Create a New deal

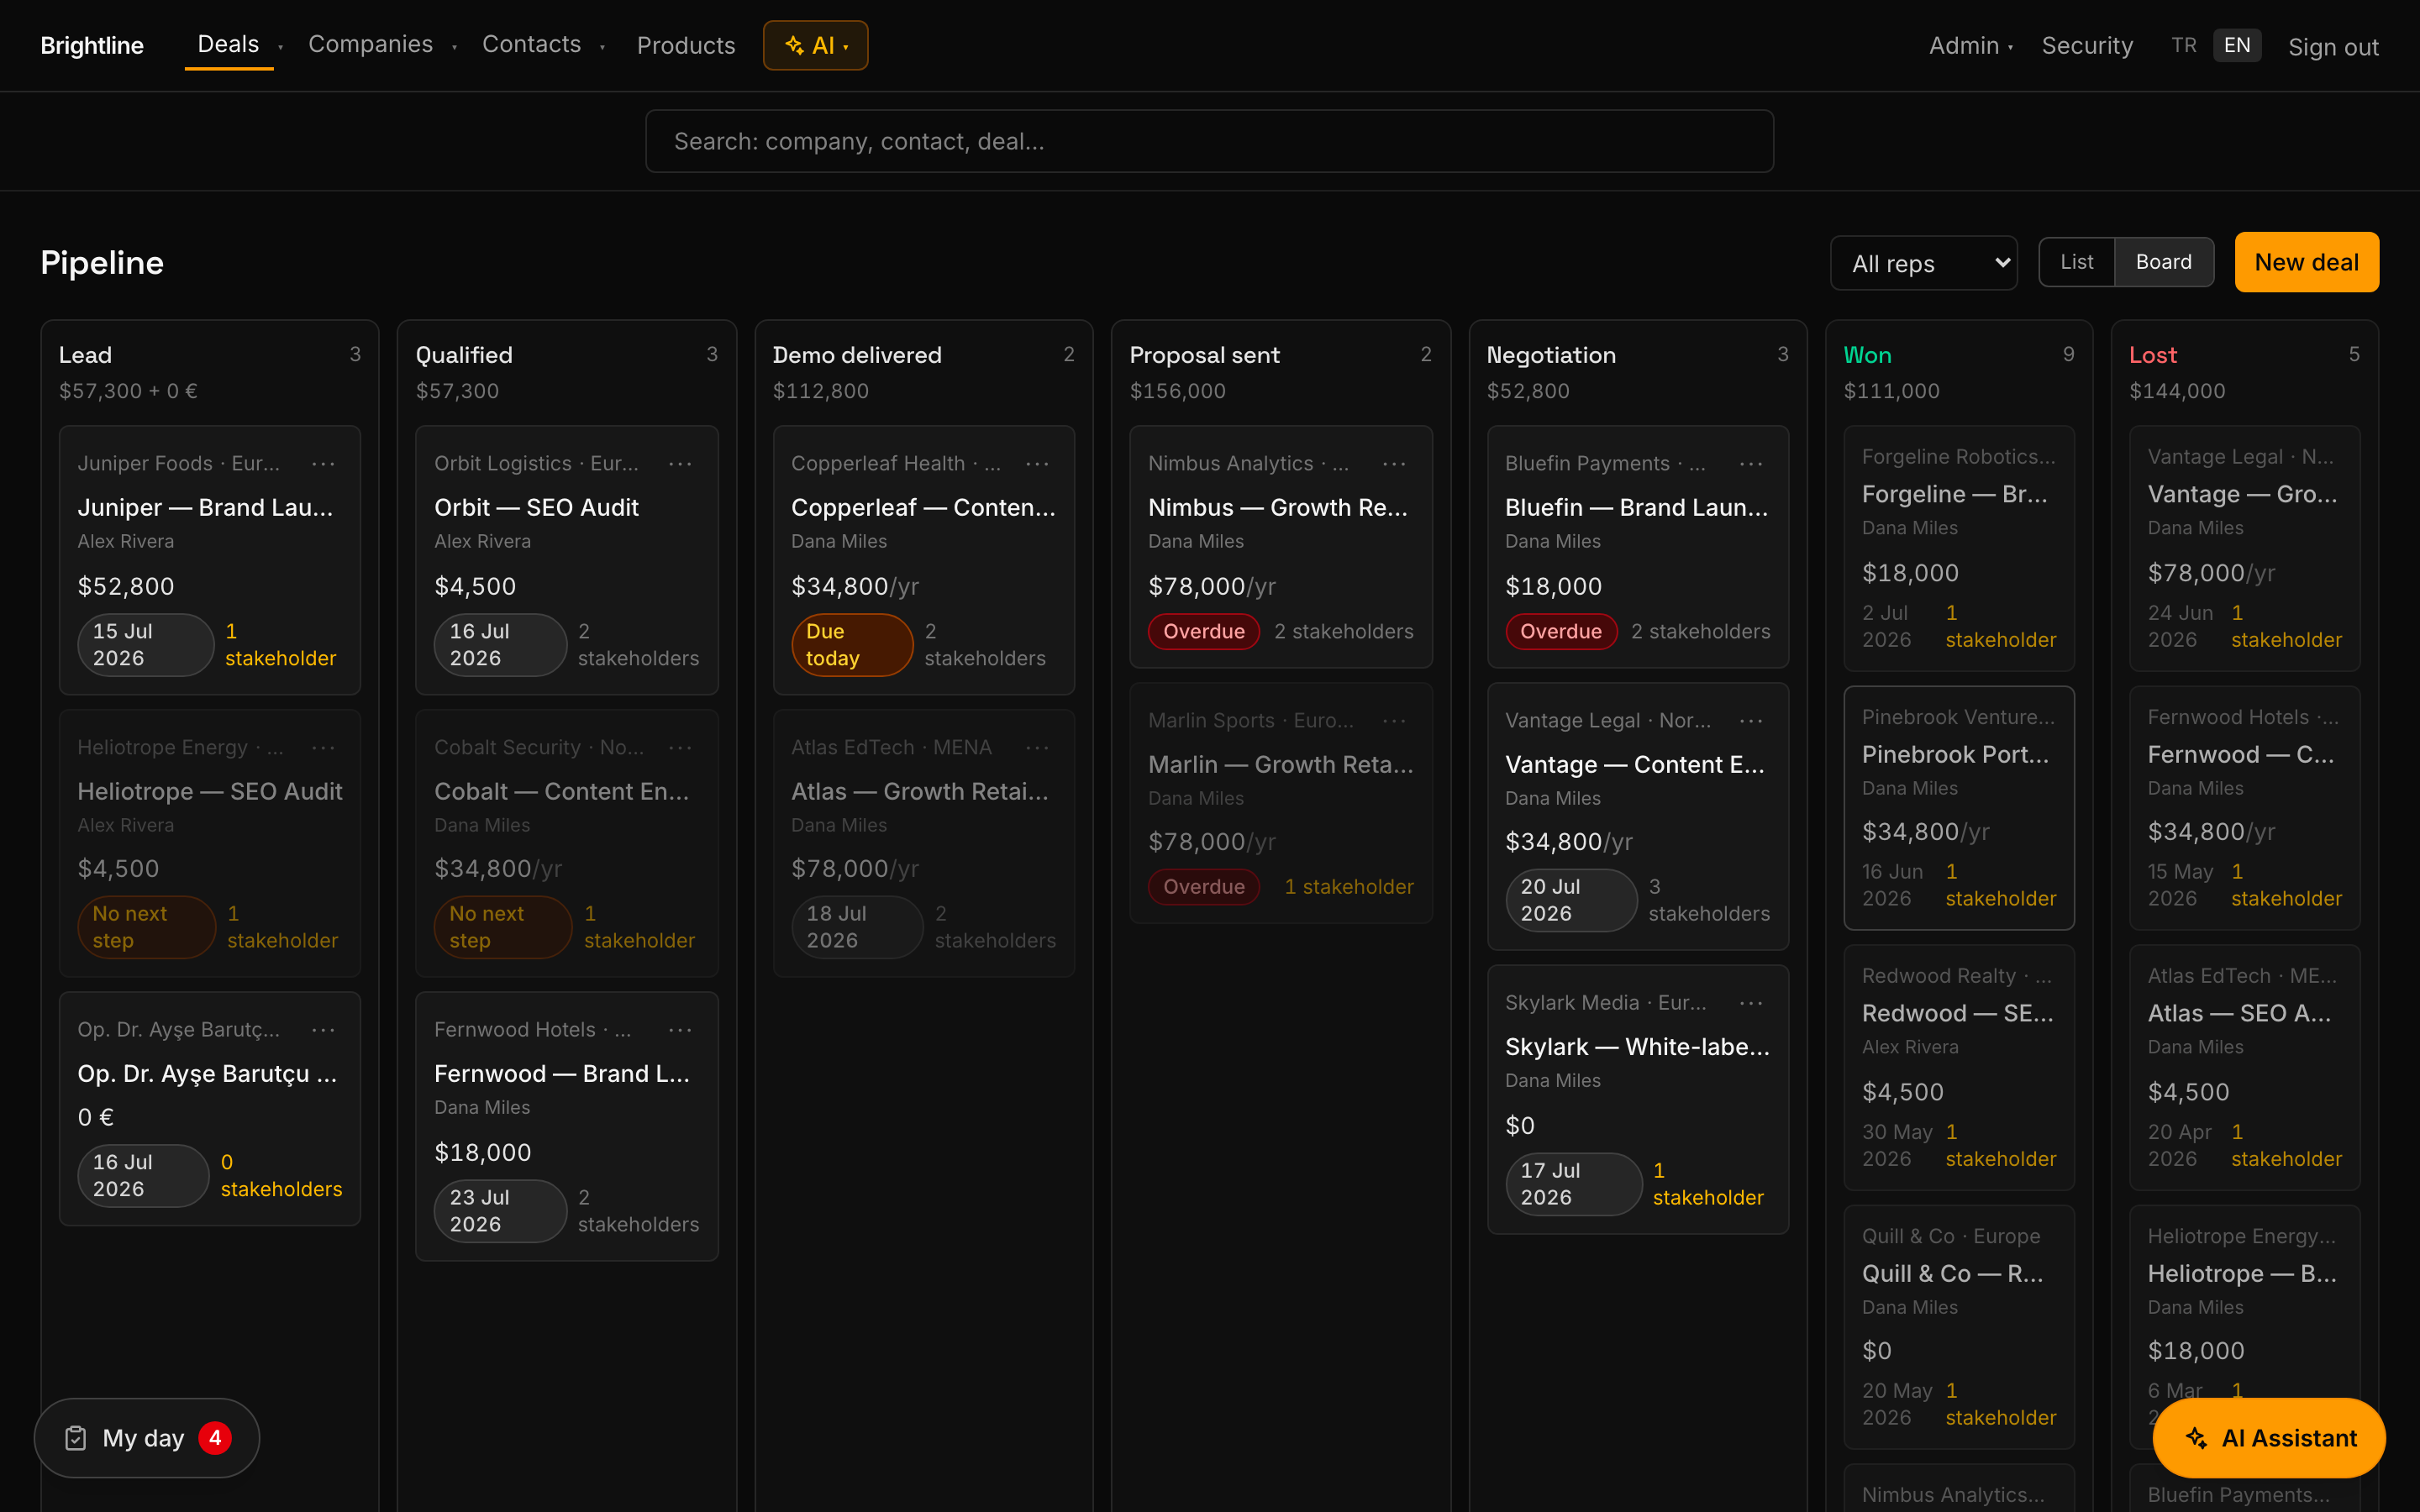[2307, 262]
